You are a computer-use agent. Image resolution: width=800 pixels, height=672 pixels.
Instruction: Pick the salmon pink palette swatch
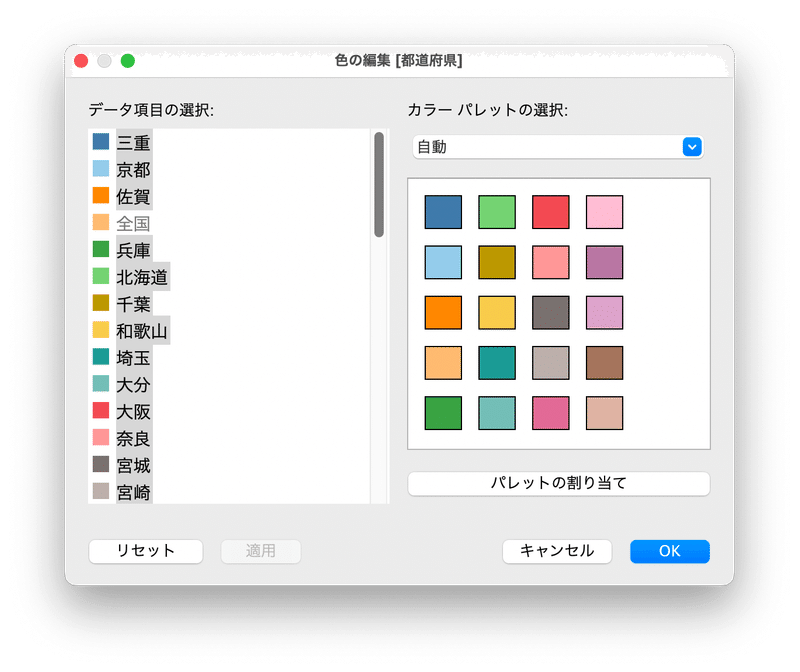(551, 262)
